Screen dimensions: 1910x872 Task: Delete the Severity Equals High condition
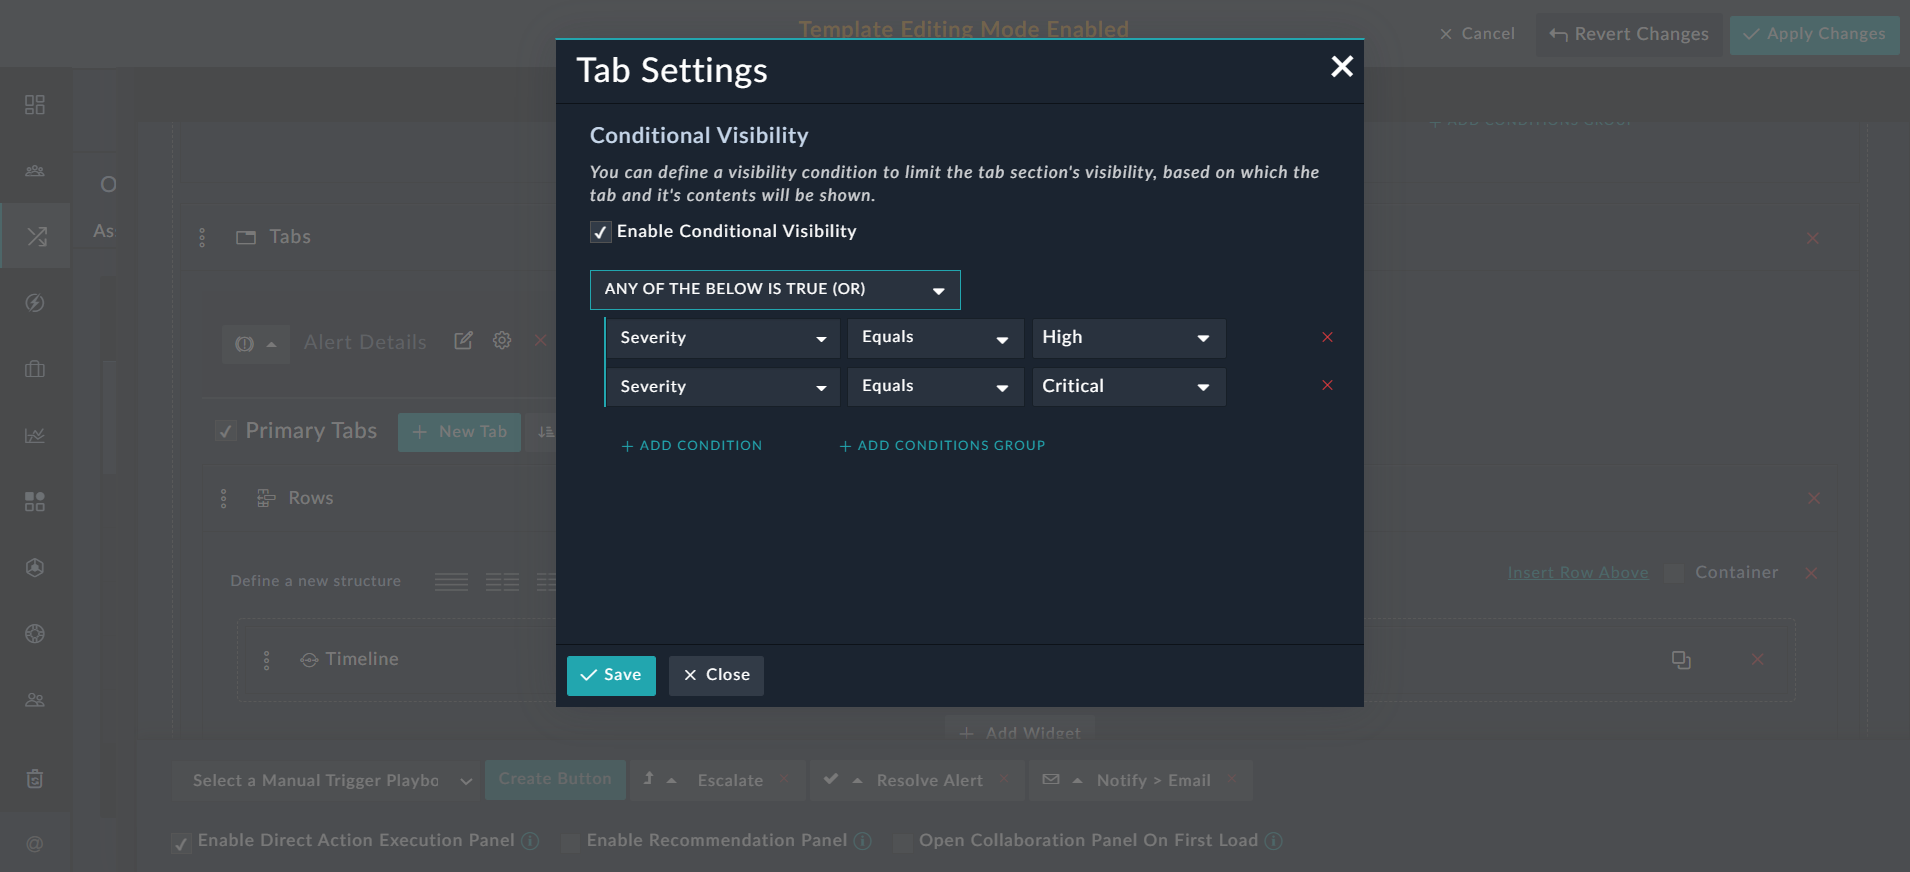tap(1327, 338)
